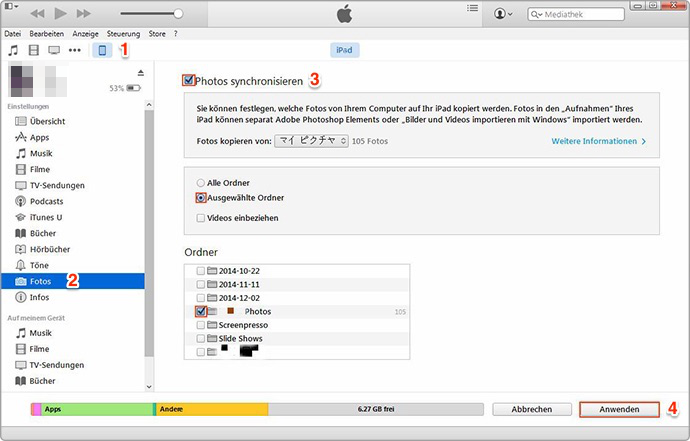The image size is (690, 441).
Task: Select Fotos in sidebar
Action: click(x=73, y=281)
